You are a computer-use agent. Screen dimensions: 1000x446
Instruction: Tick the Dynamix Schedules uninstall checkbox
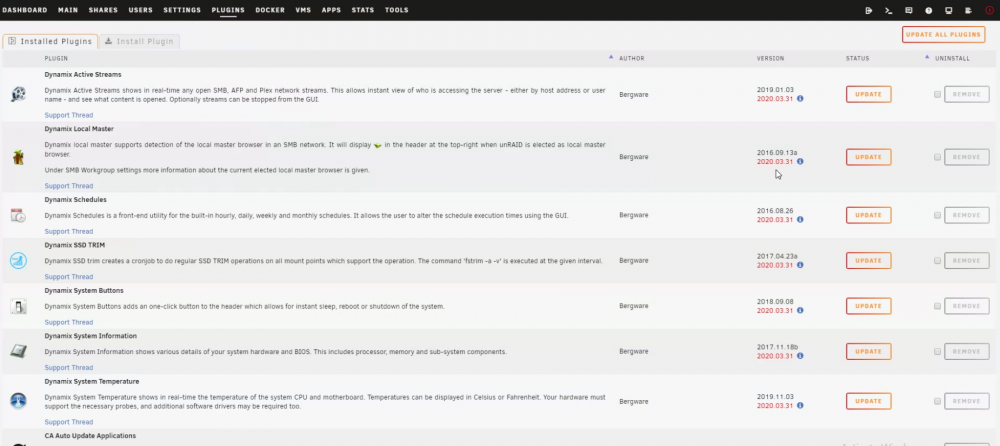[x=938, y=215]
